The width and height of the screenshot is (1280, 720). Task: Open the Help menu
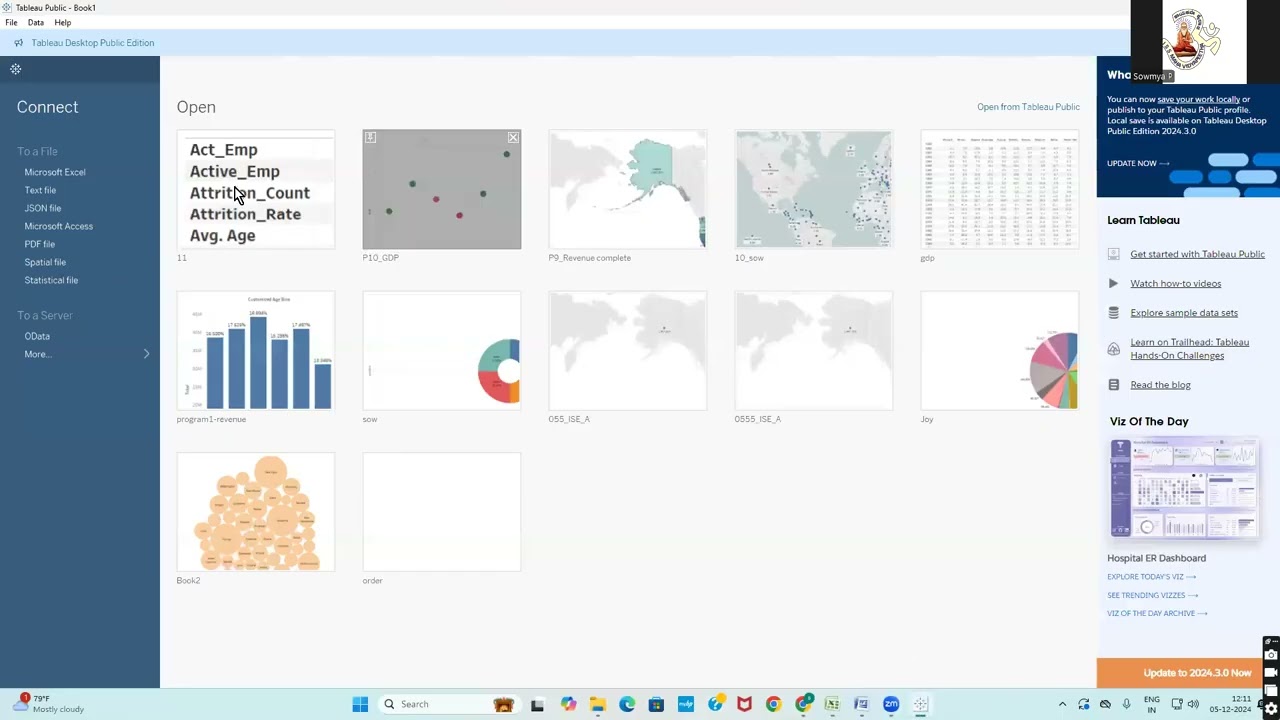[x=62, y=22]
